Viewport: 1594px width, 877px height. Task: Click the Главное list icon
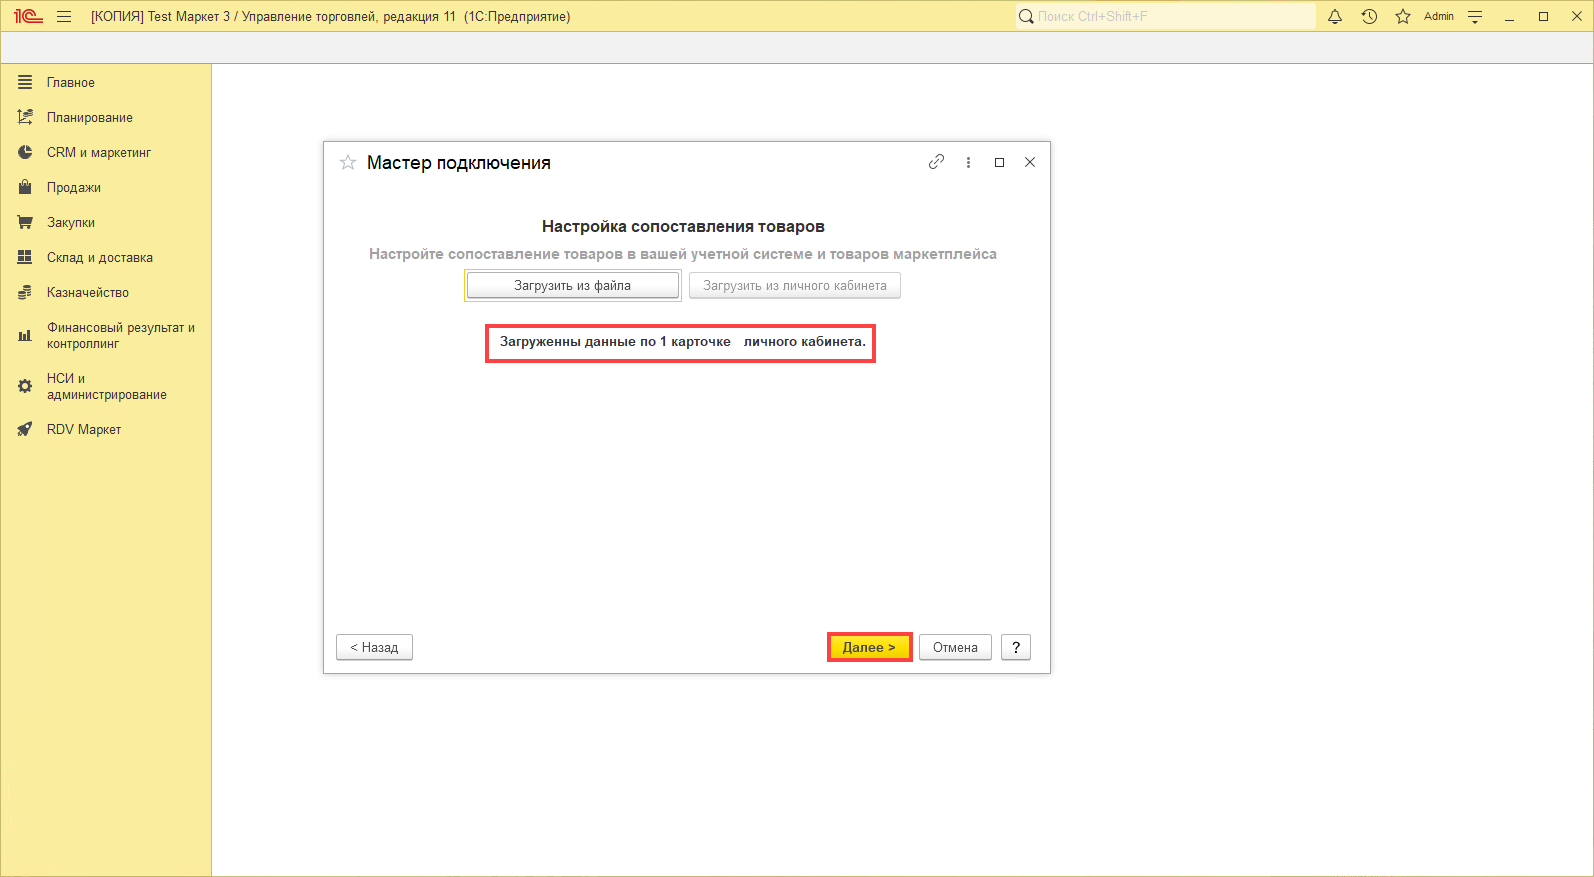pos(25,82)
